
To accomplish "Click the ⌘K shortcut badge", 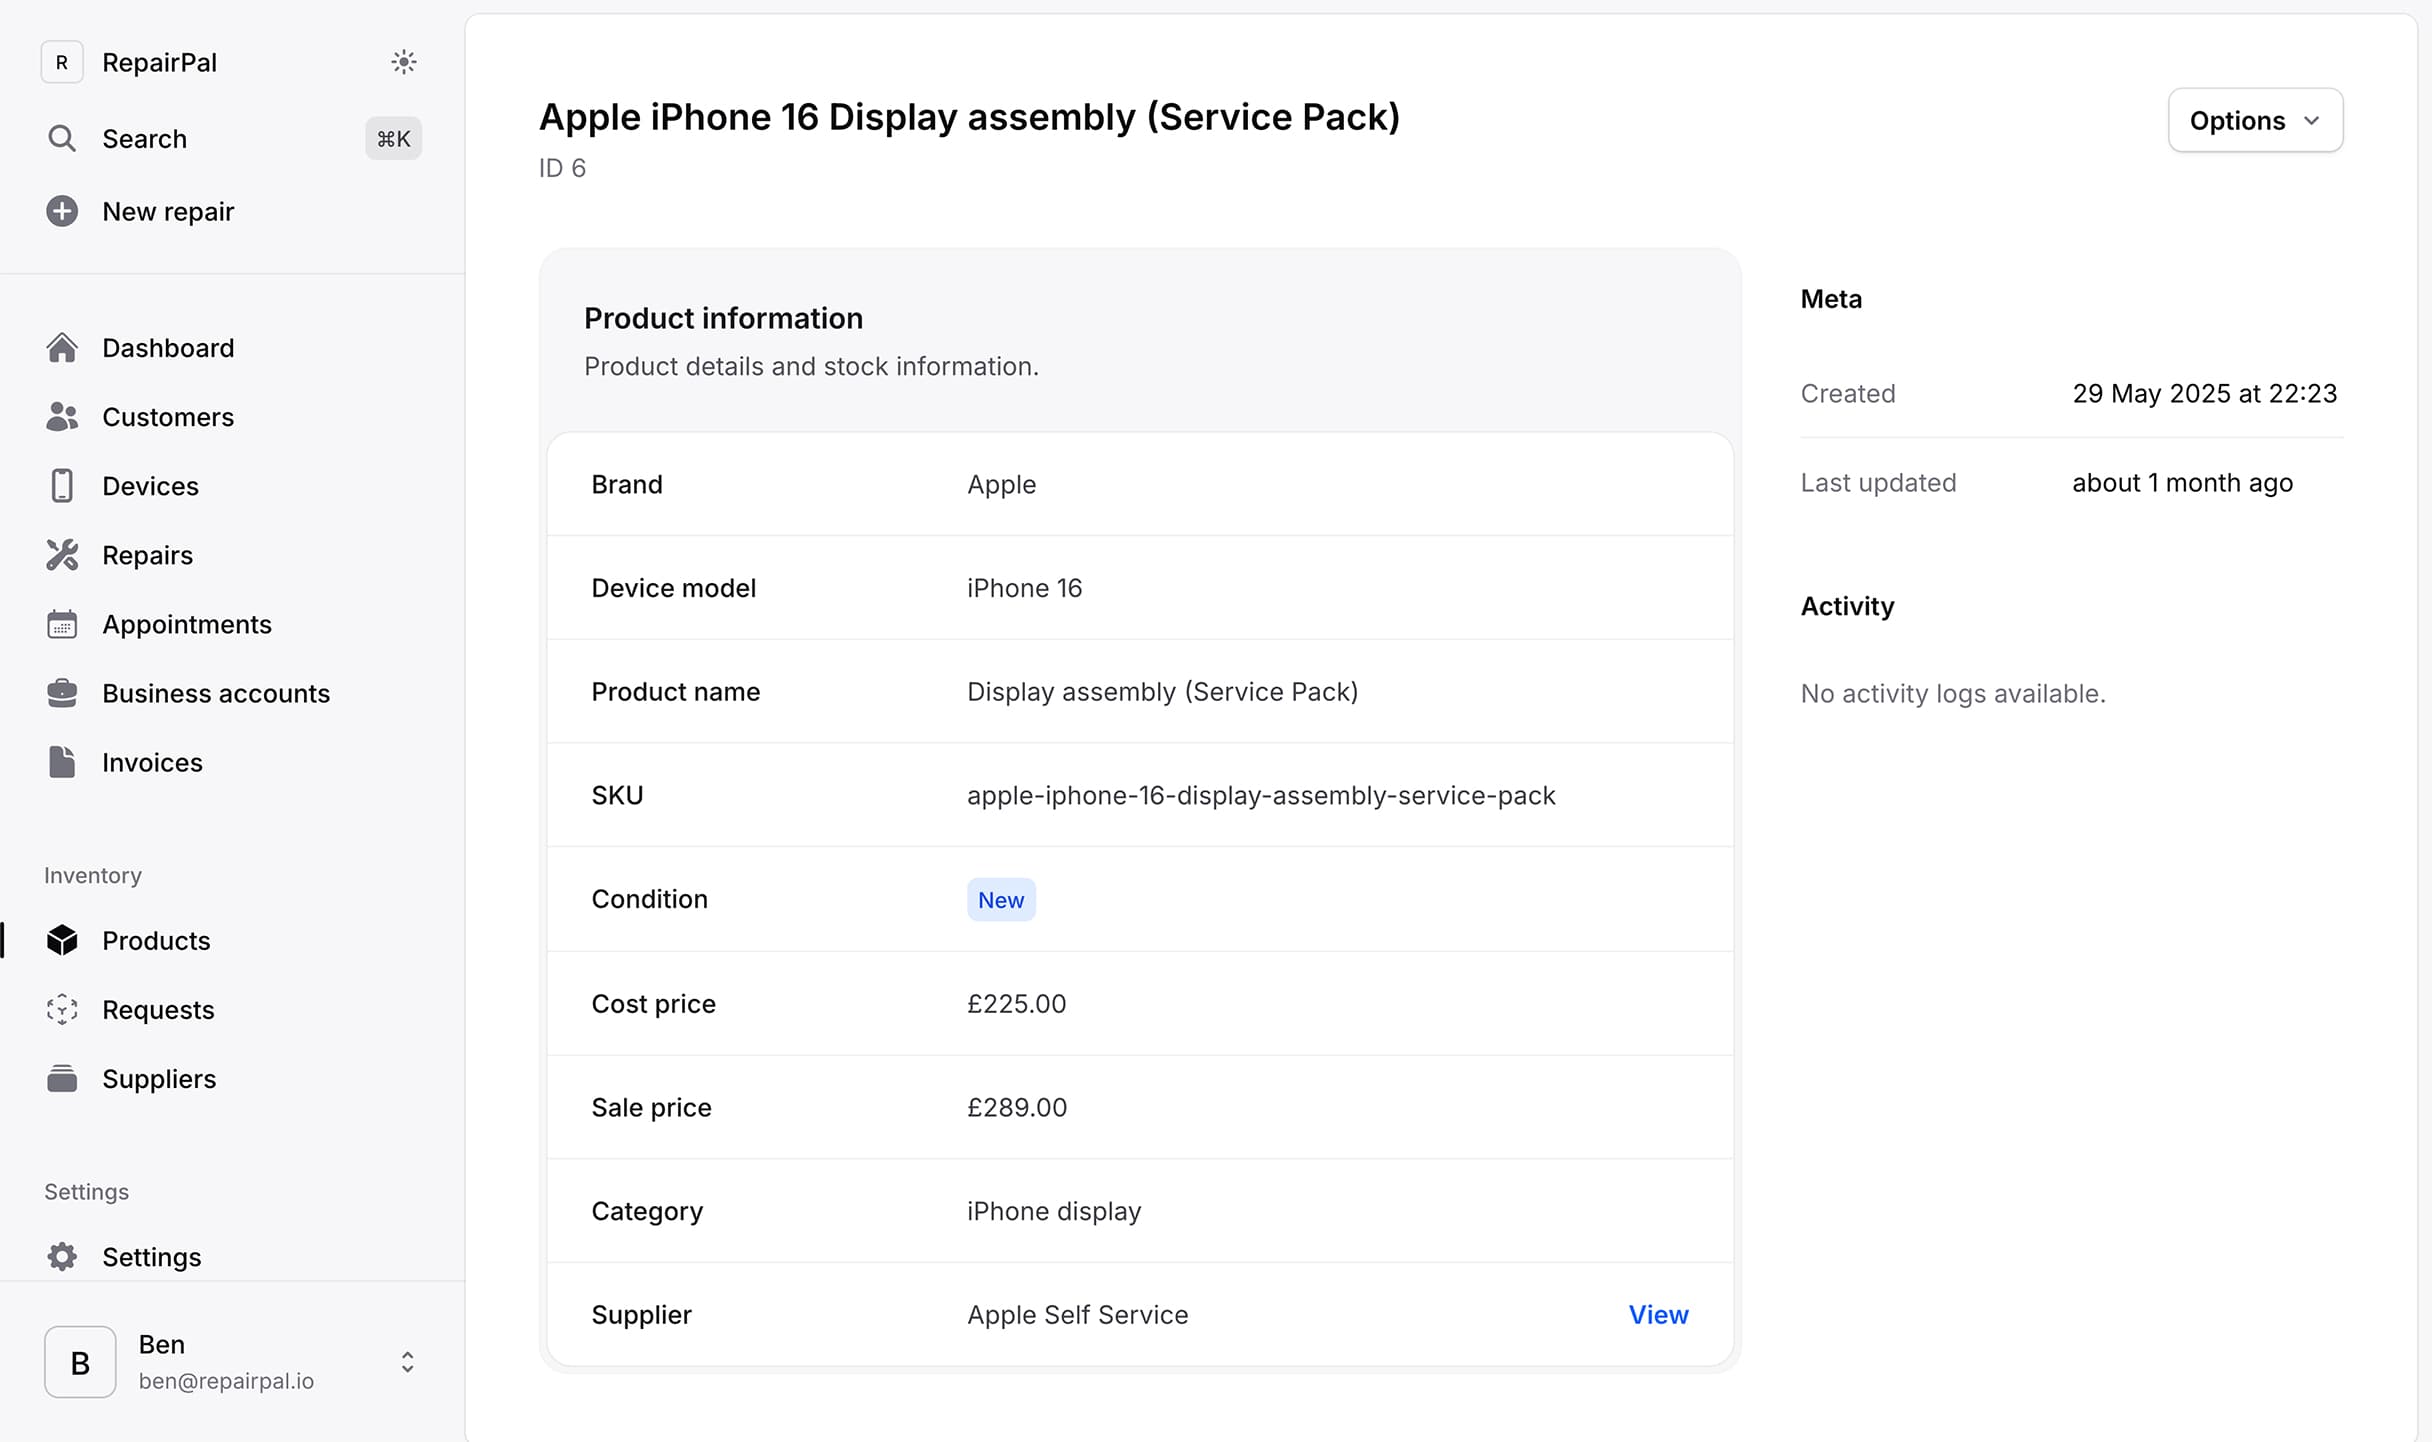I will [393, 138].
